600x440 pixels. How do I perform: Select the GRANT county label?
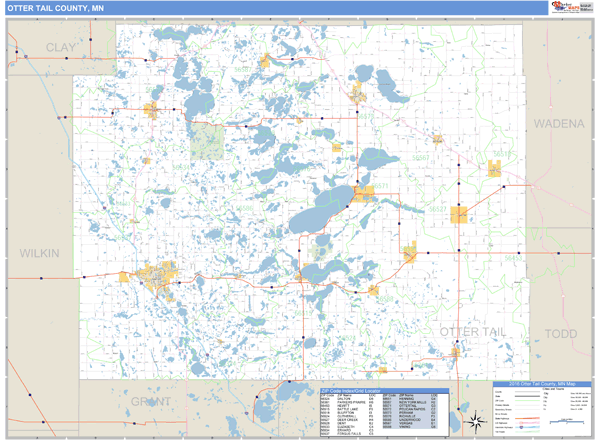point(149,402)
